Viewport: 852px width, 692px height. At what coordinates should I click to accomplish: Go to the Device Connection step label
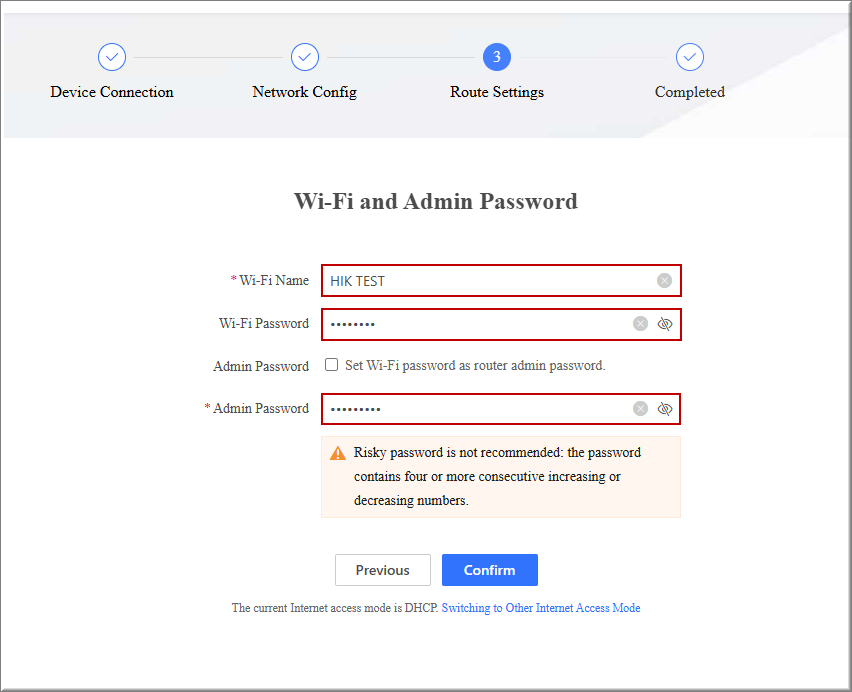click(x=112, y=92)
